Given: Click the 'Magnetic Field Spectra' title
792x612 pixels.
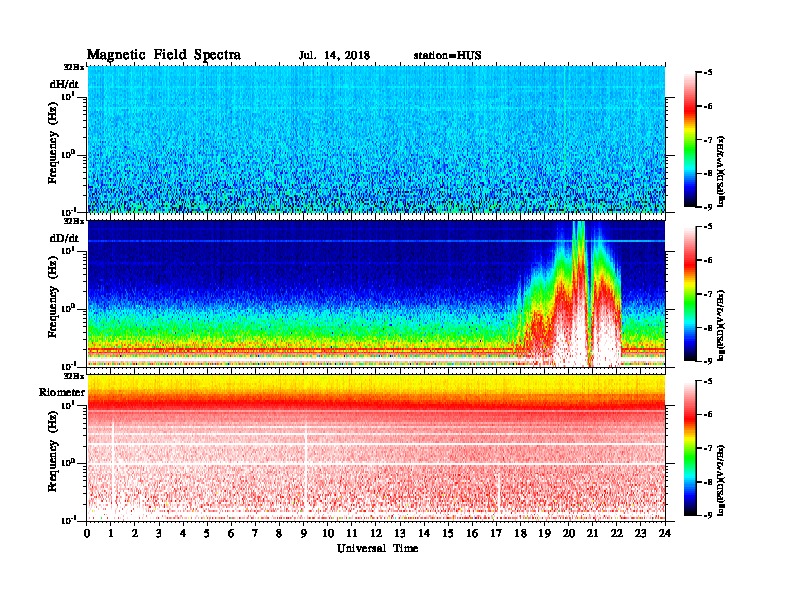Looking at the screenshot, I should pyautogui.click(x=164, y=55).
